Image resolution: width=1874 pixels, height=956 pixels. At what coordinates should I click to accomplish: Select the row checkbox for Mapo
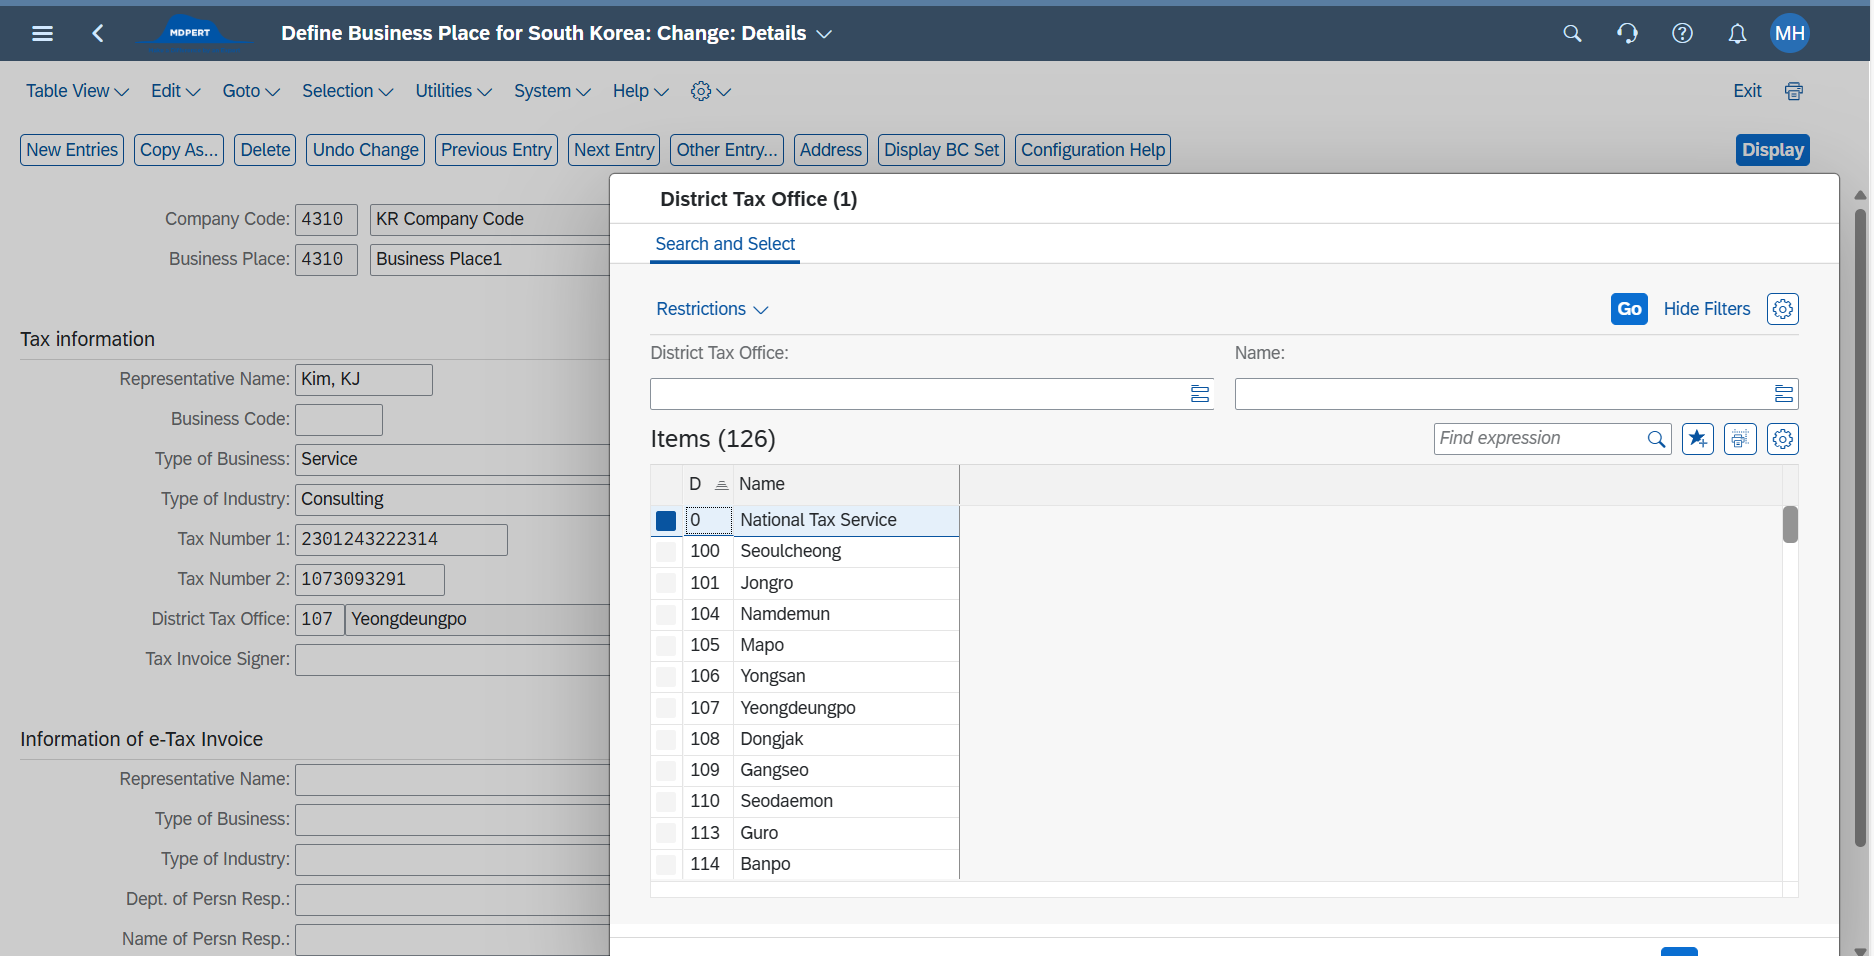(666, 645)
